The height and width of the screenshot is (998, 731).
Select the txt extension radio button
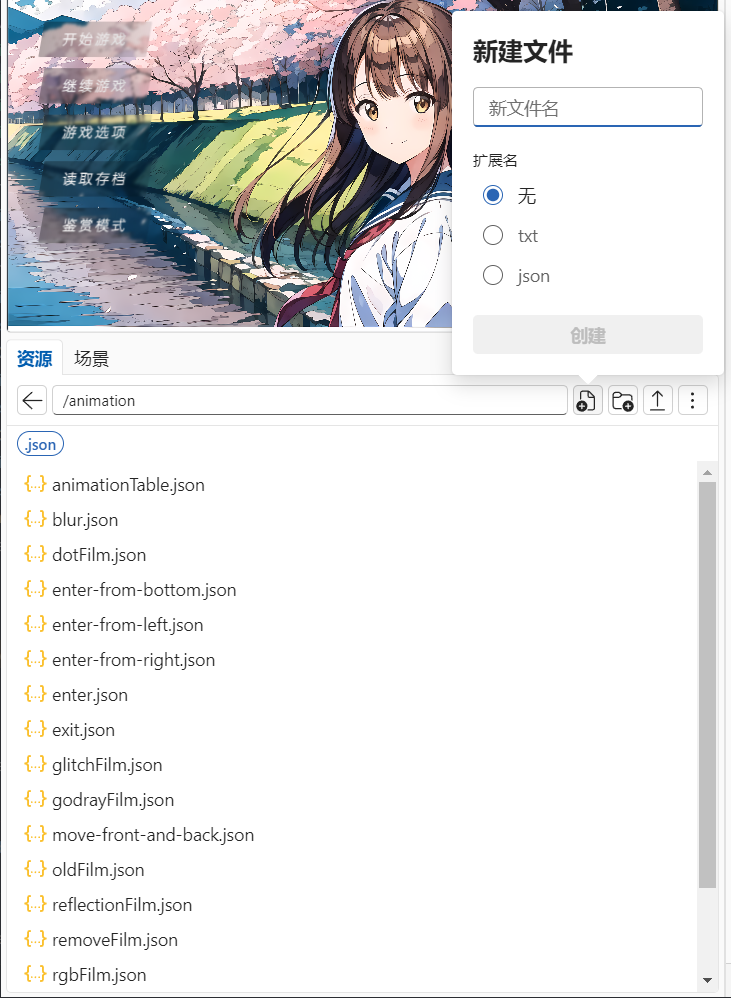click(492, 235)
